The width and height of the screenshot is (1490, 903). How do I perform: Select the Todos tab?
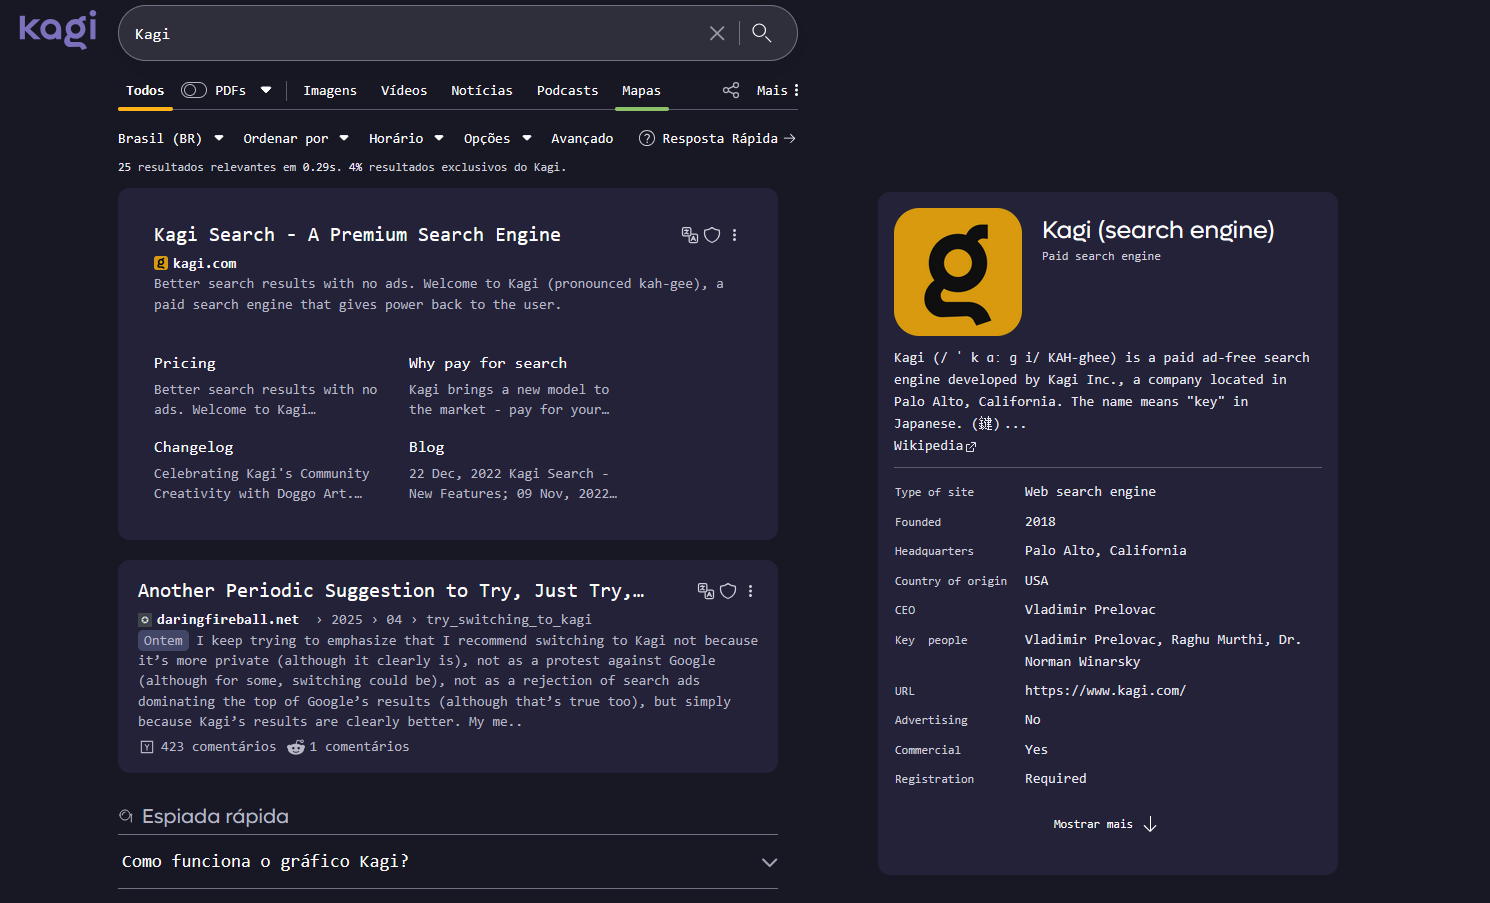pos(145,90)
